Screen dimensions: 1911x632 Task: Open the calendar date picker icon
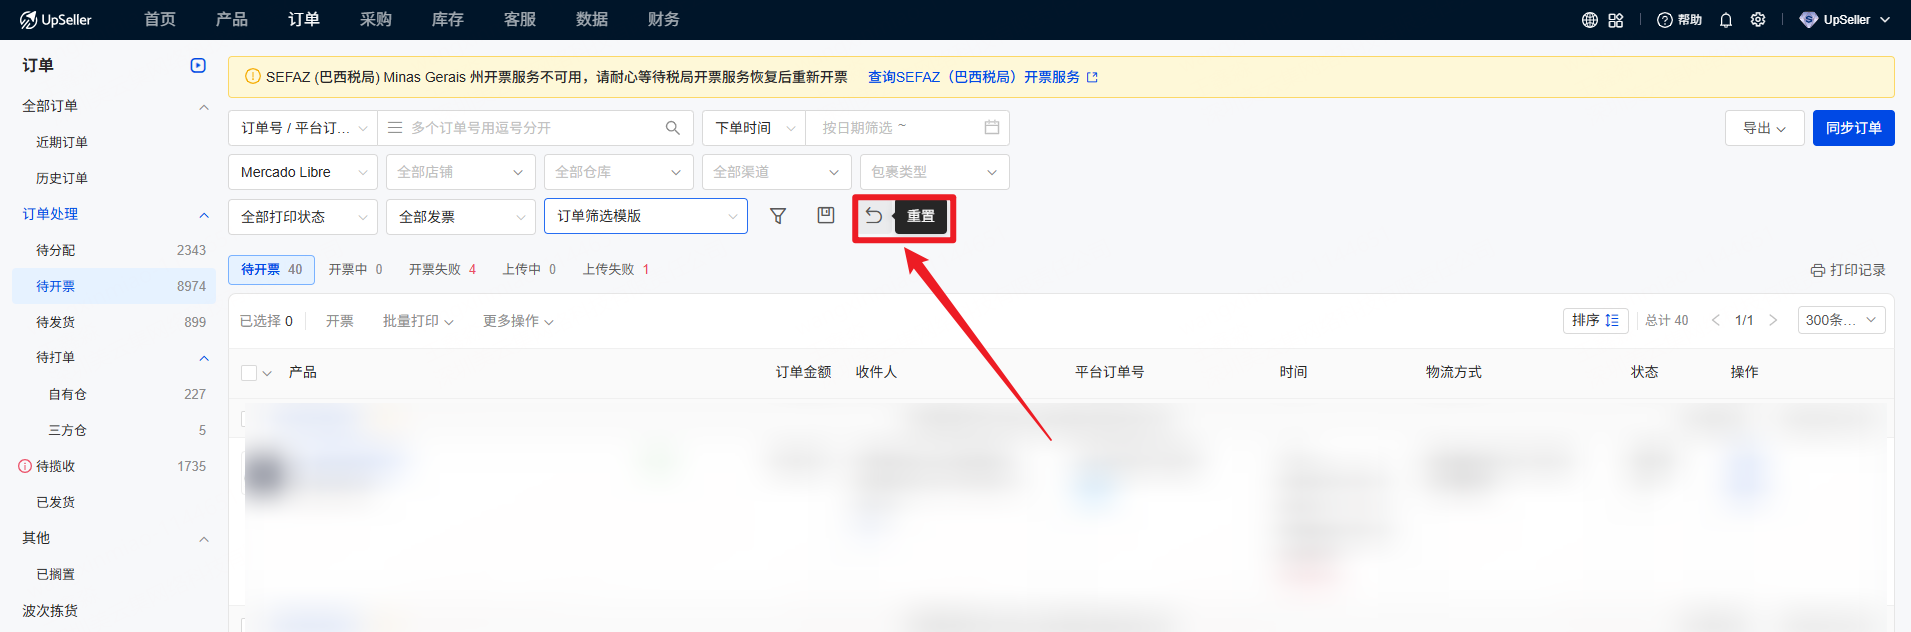[x=991, y=128]
